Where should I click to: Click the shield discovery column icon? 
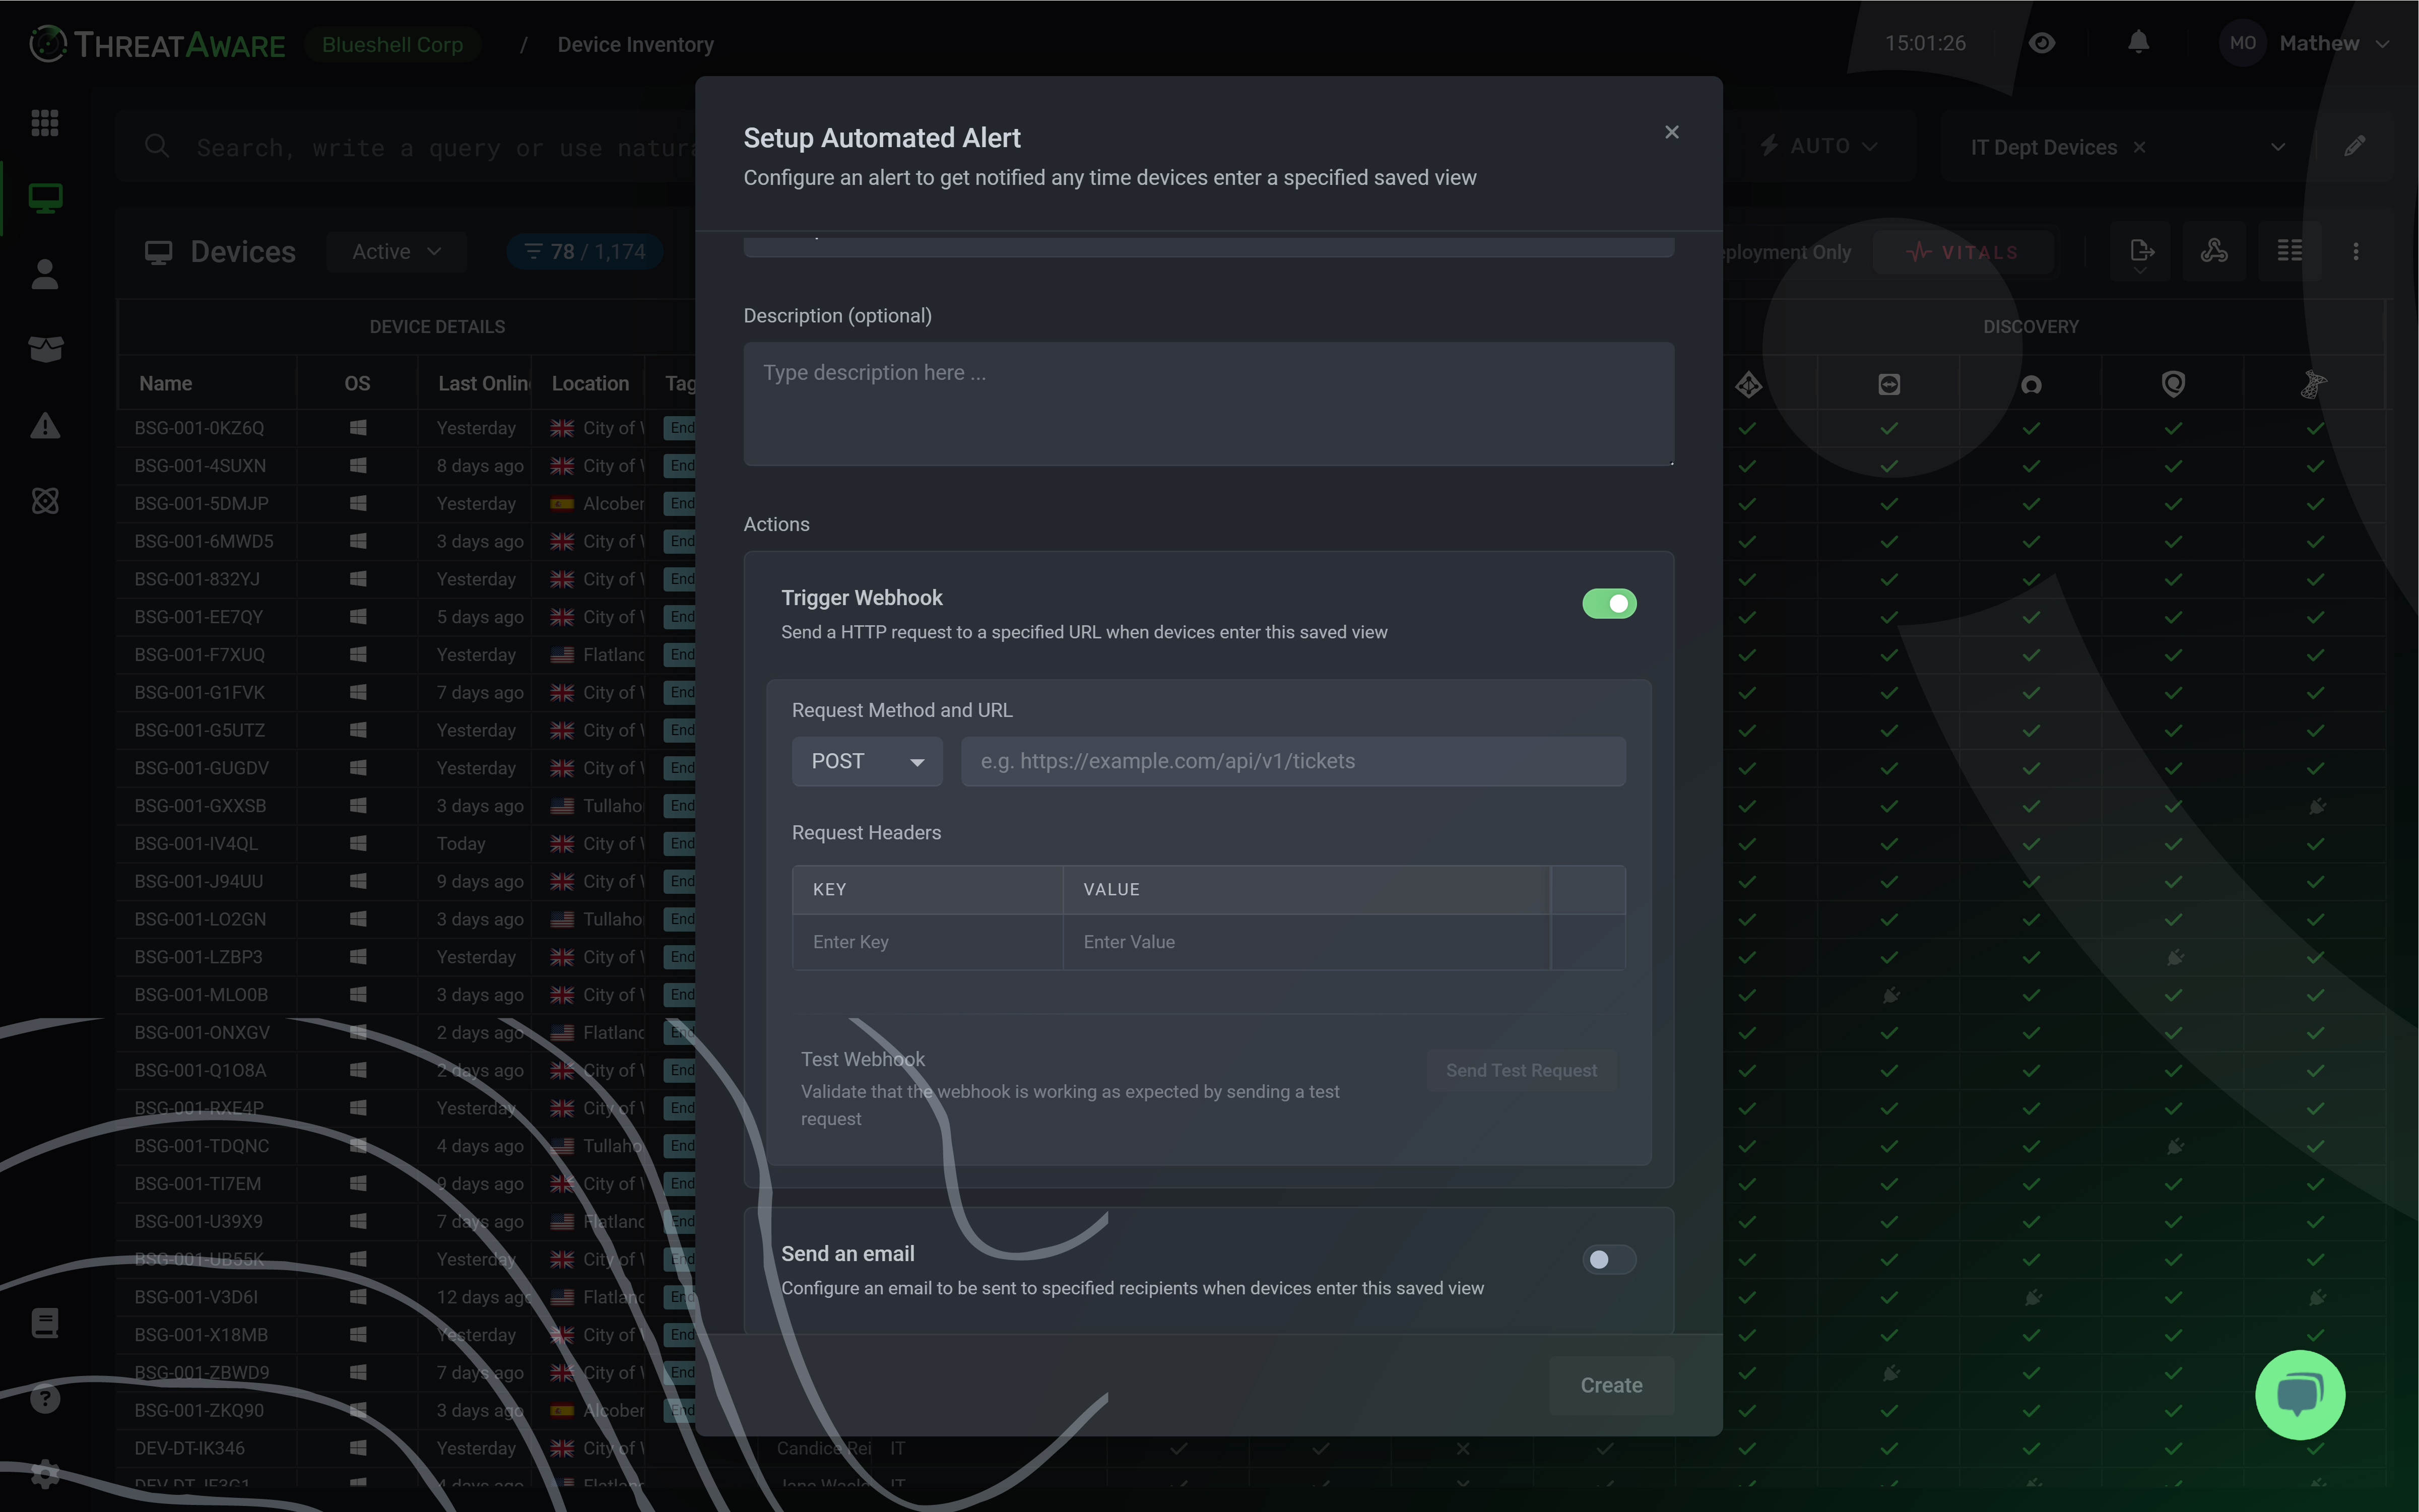click(2173, 384)
